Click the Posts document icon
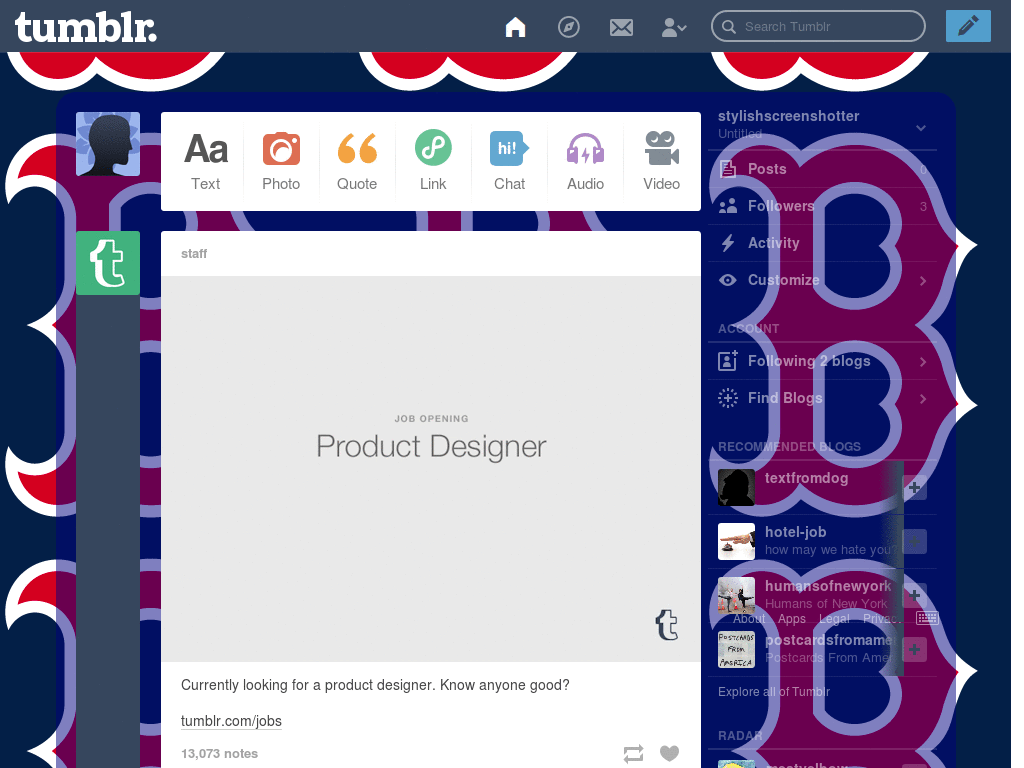Viewport: 1024px width, 768px height. tap(728, 169)
